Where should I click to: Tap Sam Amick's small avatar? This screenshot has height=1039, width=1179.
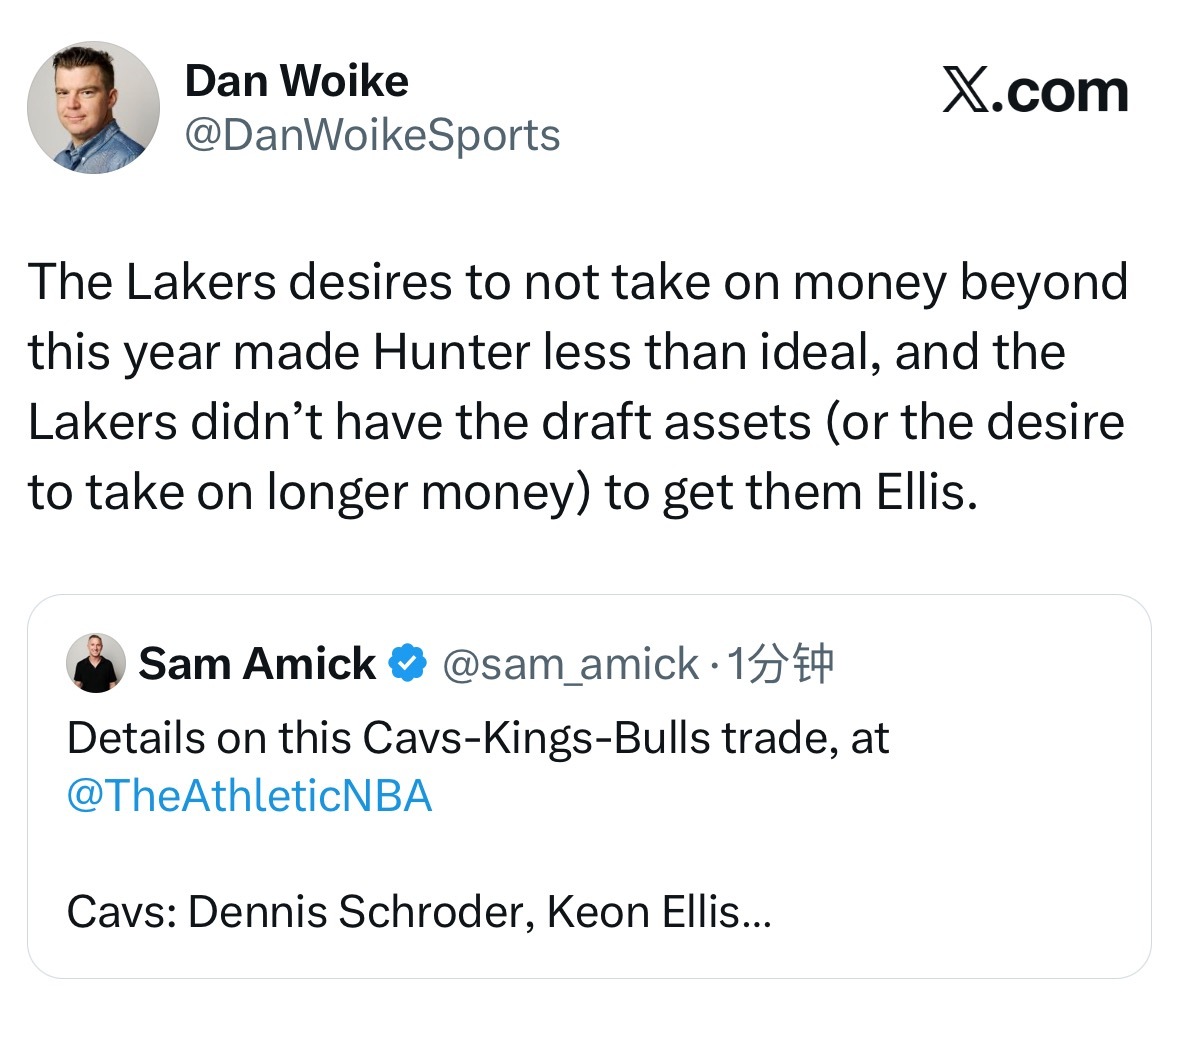coord(95,663)
